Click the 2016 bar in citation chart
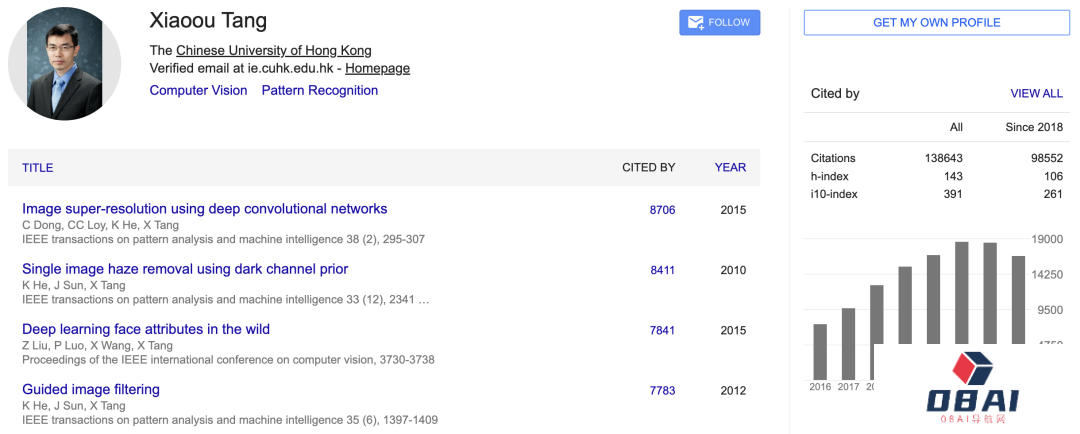Image resolution: width=1080 pixels, height=434 pixels. pos(820,352)
